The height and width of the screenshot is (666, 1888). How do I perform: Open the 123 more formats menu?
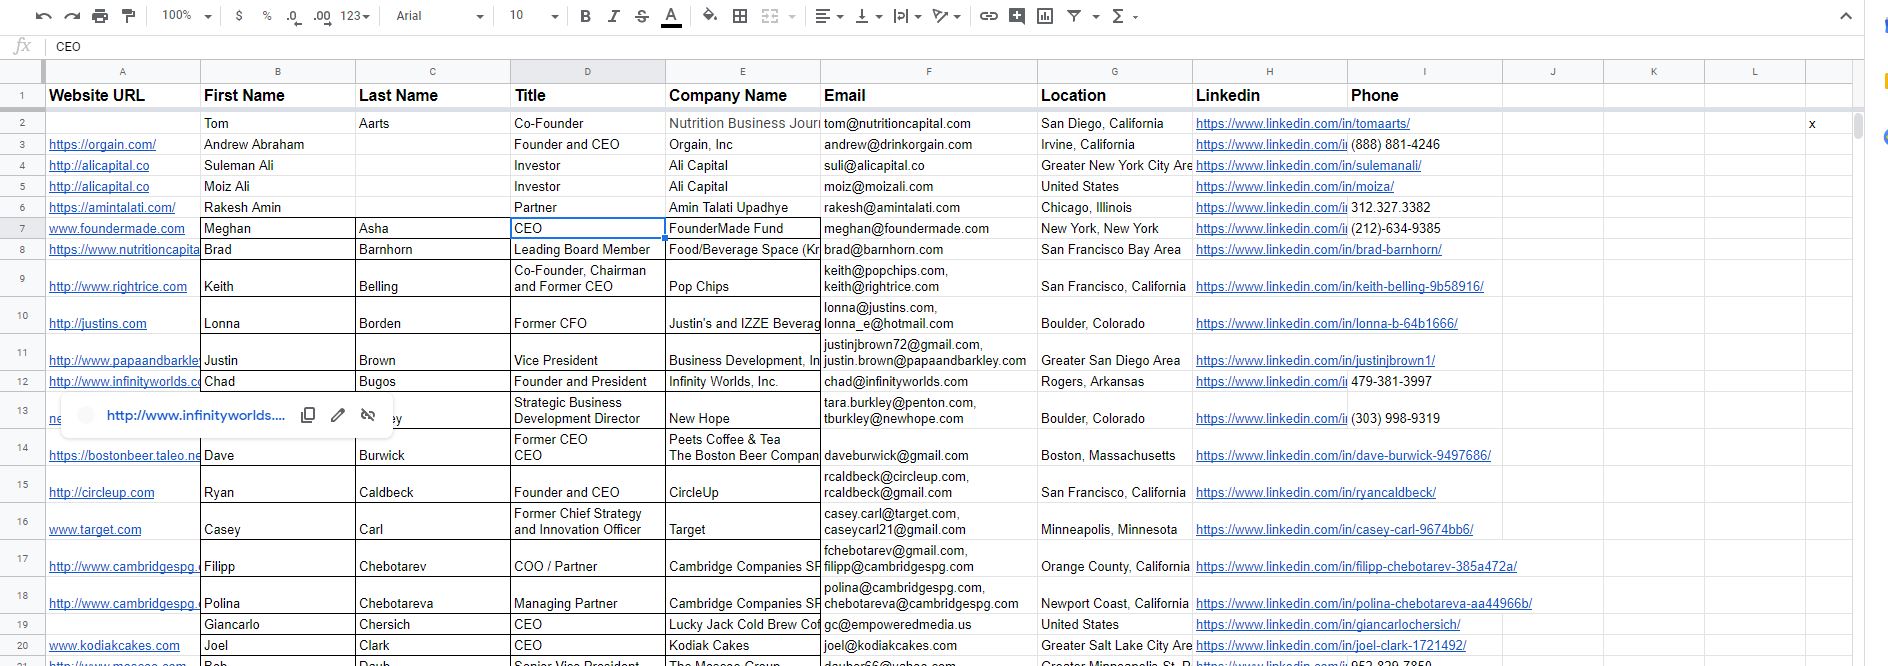(355, 16)
